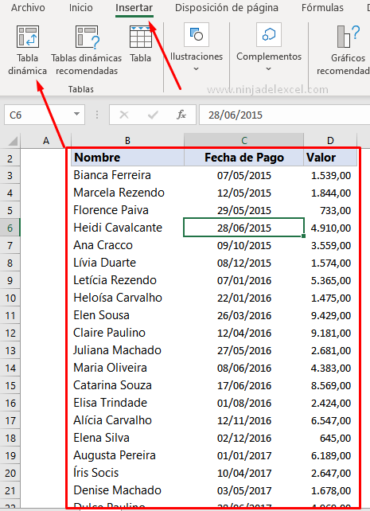
Task: Expand the Name Box dropdown arrow
Action: [77, 114]
